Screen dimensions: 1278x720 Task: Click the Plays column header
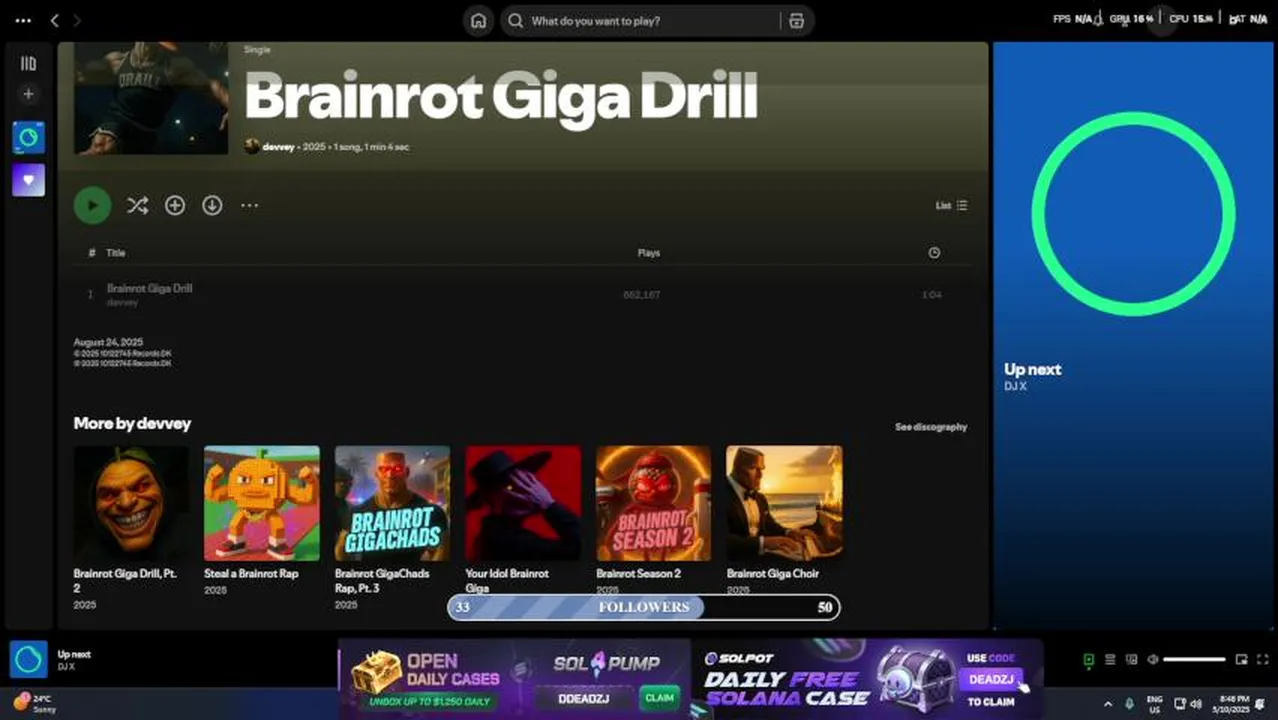click(x=649, y=253)
